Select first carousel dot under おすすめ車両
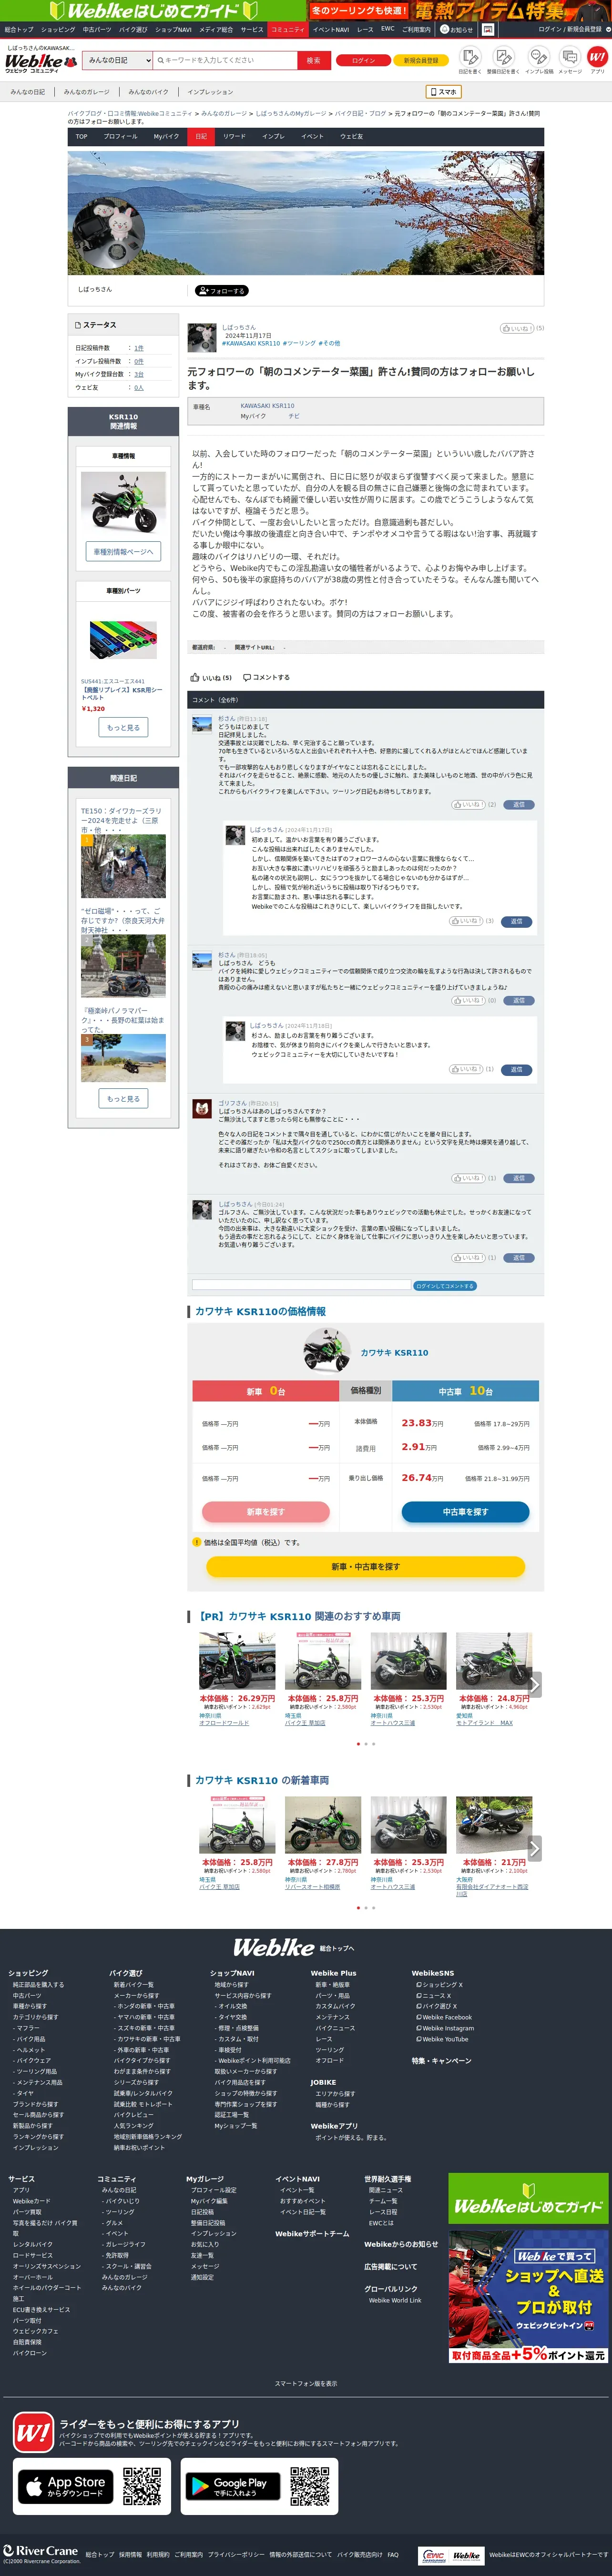This screenshot has height=2576, width=612. click(x=358, y=1744)
